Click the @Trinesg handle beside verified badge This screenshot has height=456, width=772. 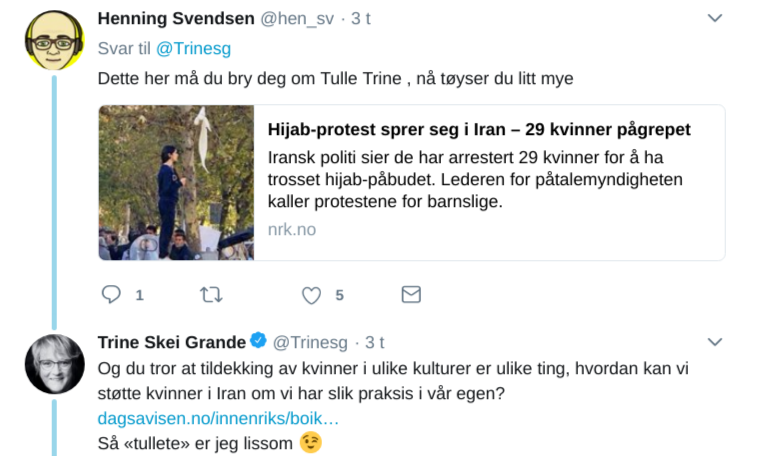pos(309,343)
